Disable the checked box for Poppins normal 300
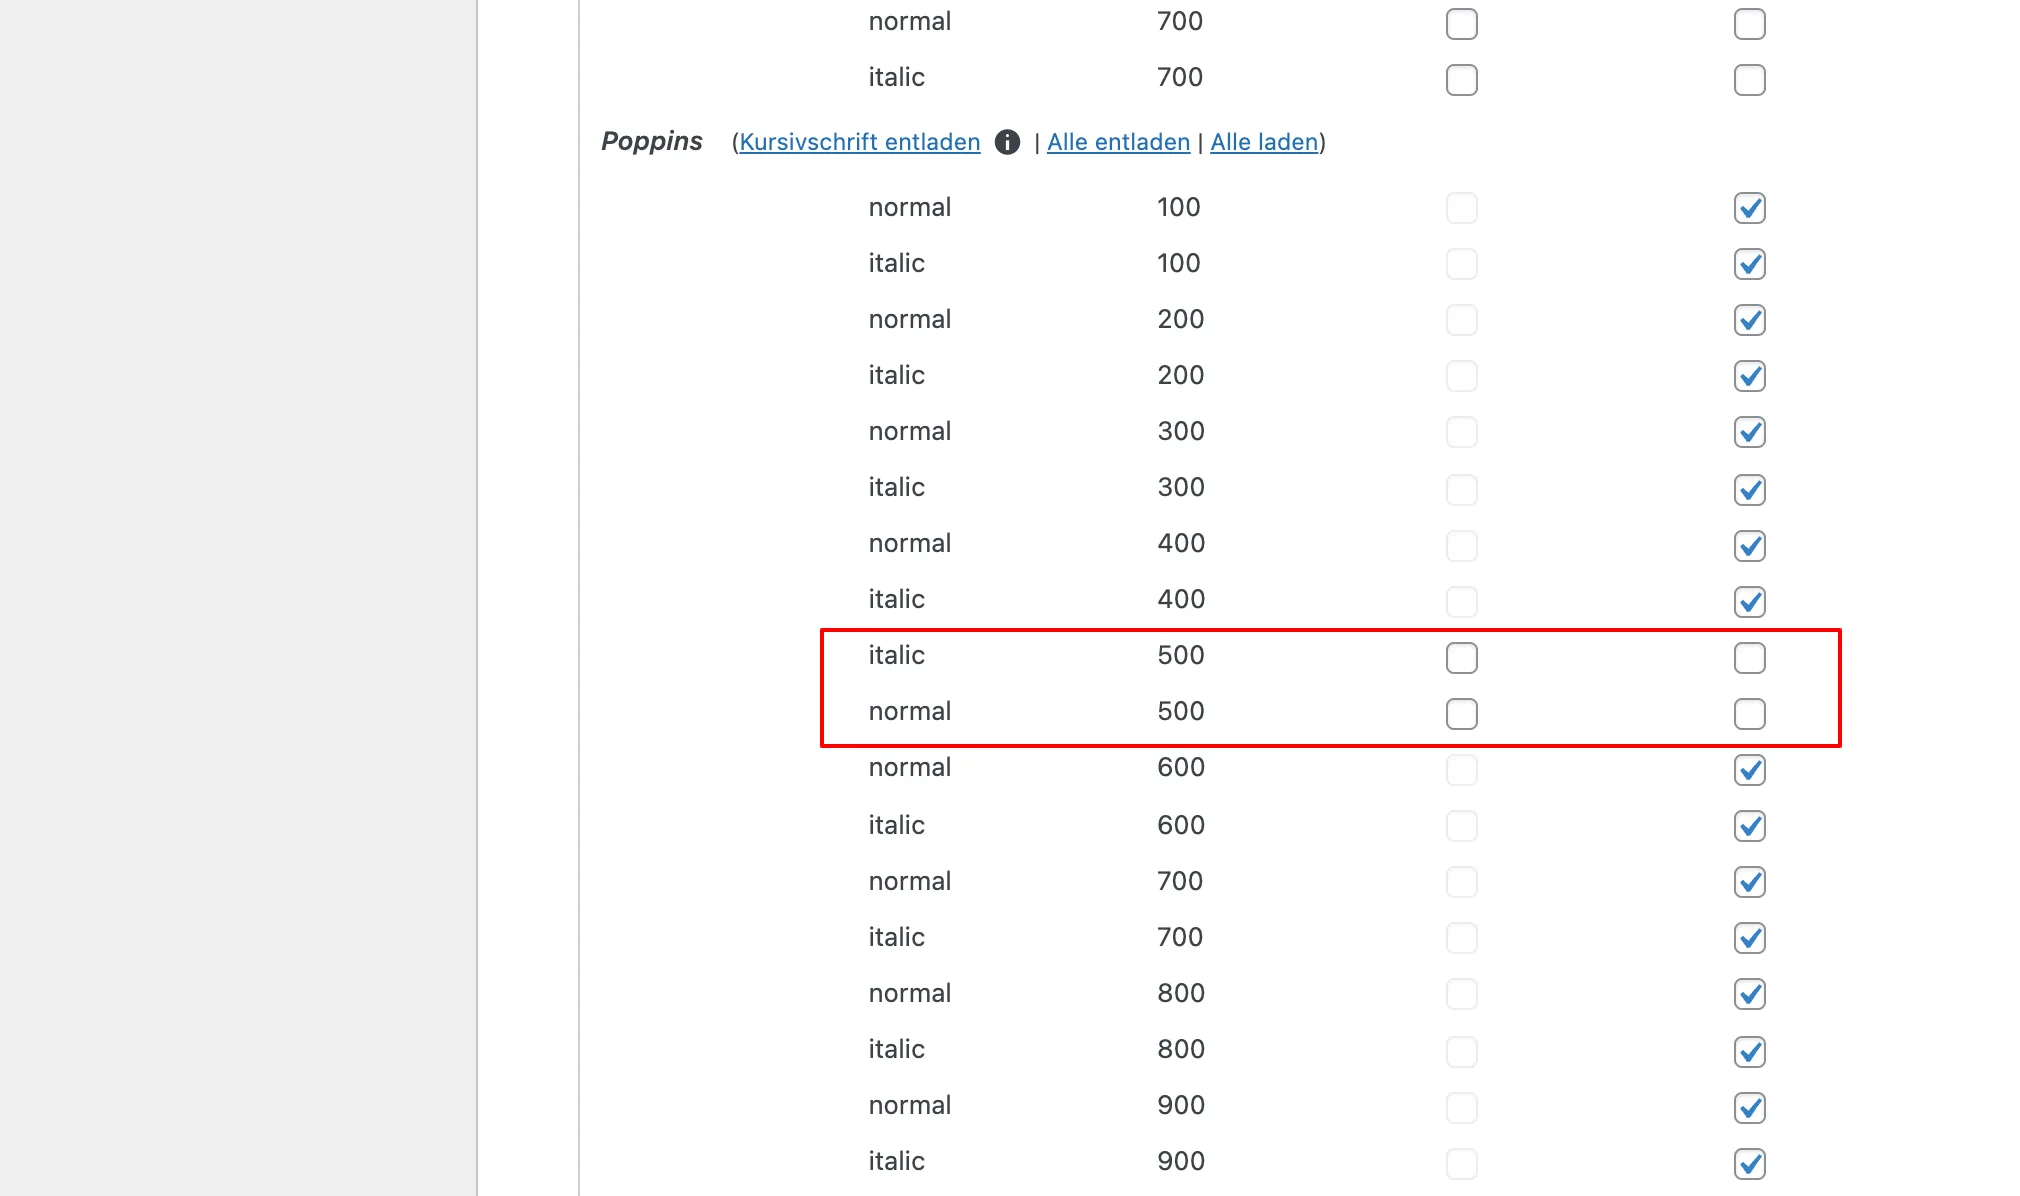This screenshot has height=1196, width=2020. (1749, 432)
